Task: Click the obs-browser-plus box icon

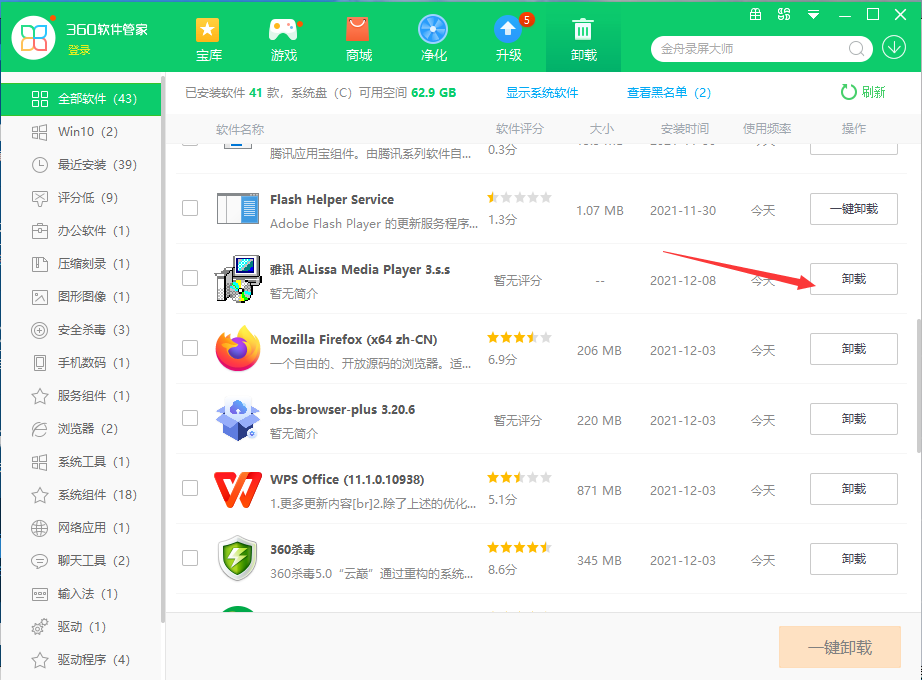Action: click(x=238, y=419)
